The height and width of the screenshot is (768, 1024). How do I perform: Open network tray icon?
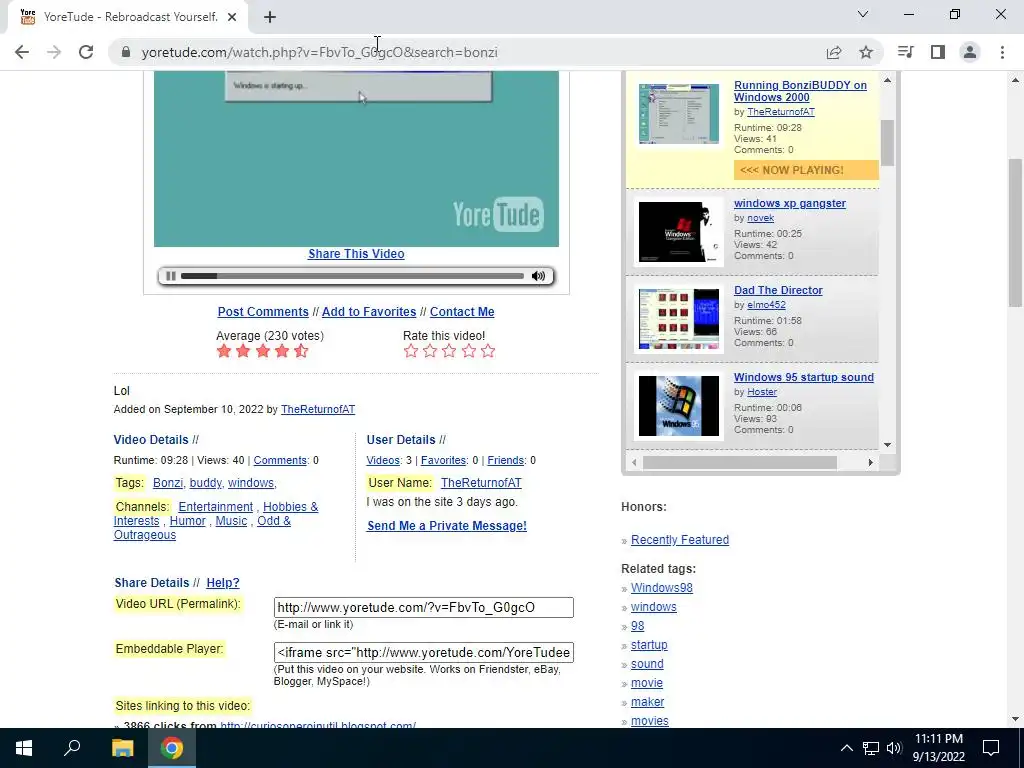click(x=871, y=748)
